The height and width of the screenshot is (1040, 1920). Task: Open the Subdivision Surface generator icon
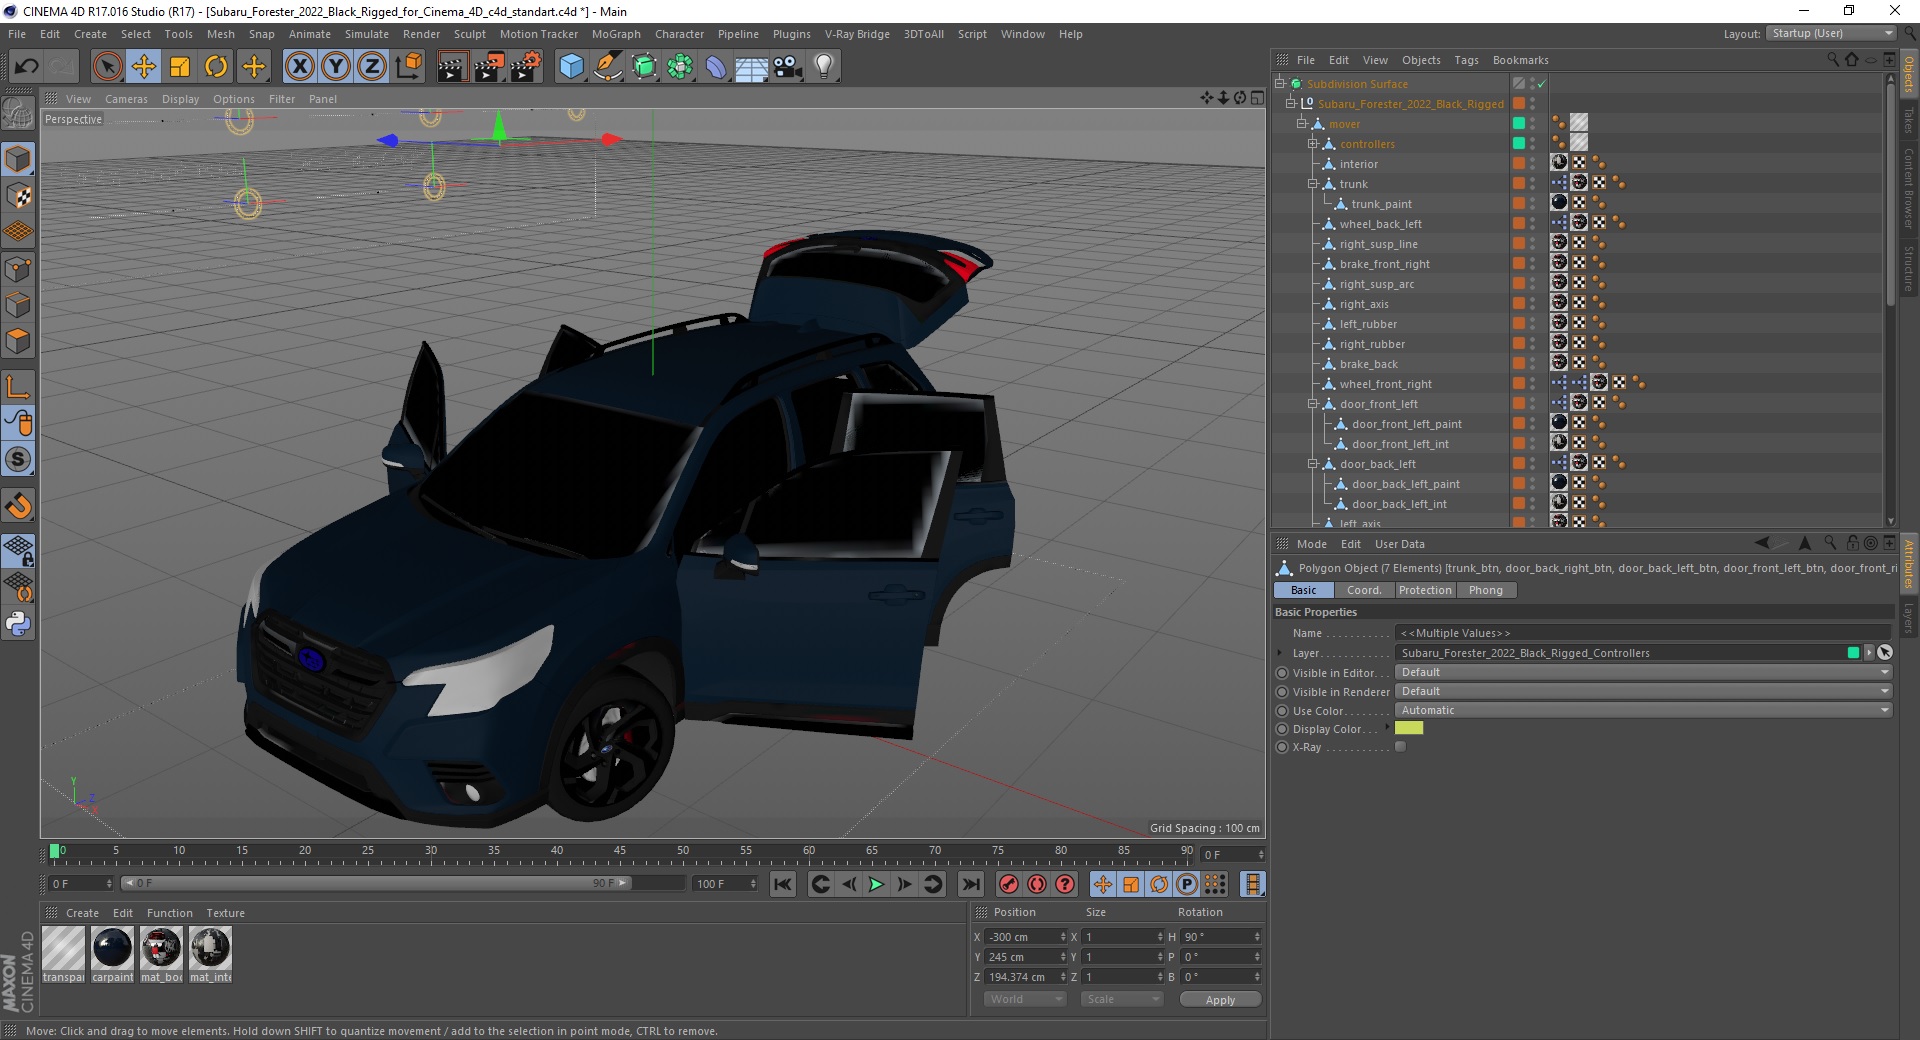tap(644, 67)
